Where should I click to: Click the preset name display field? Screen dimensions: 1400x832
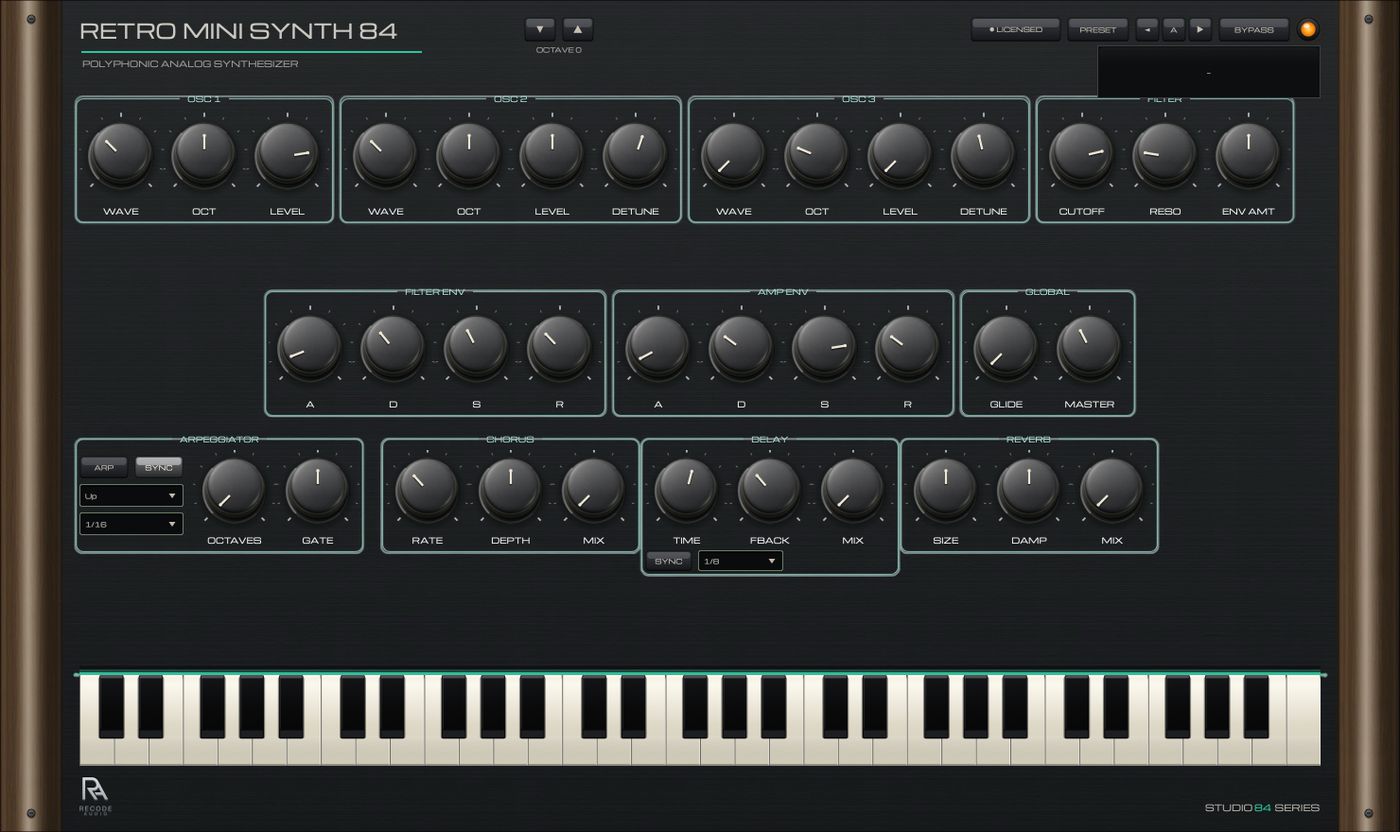[1208, 72]
